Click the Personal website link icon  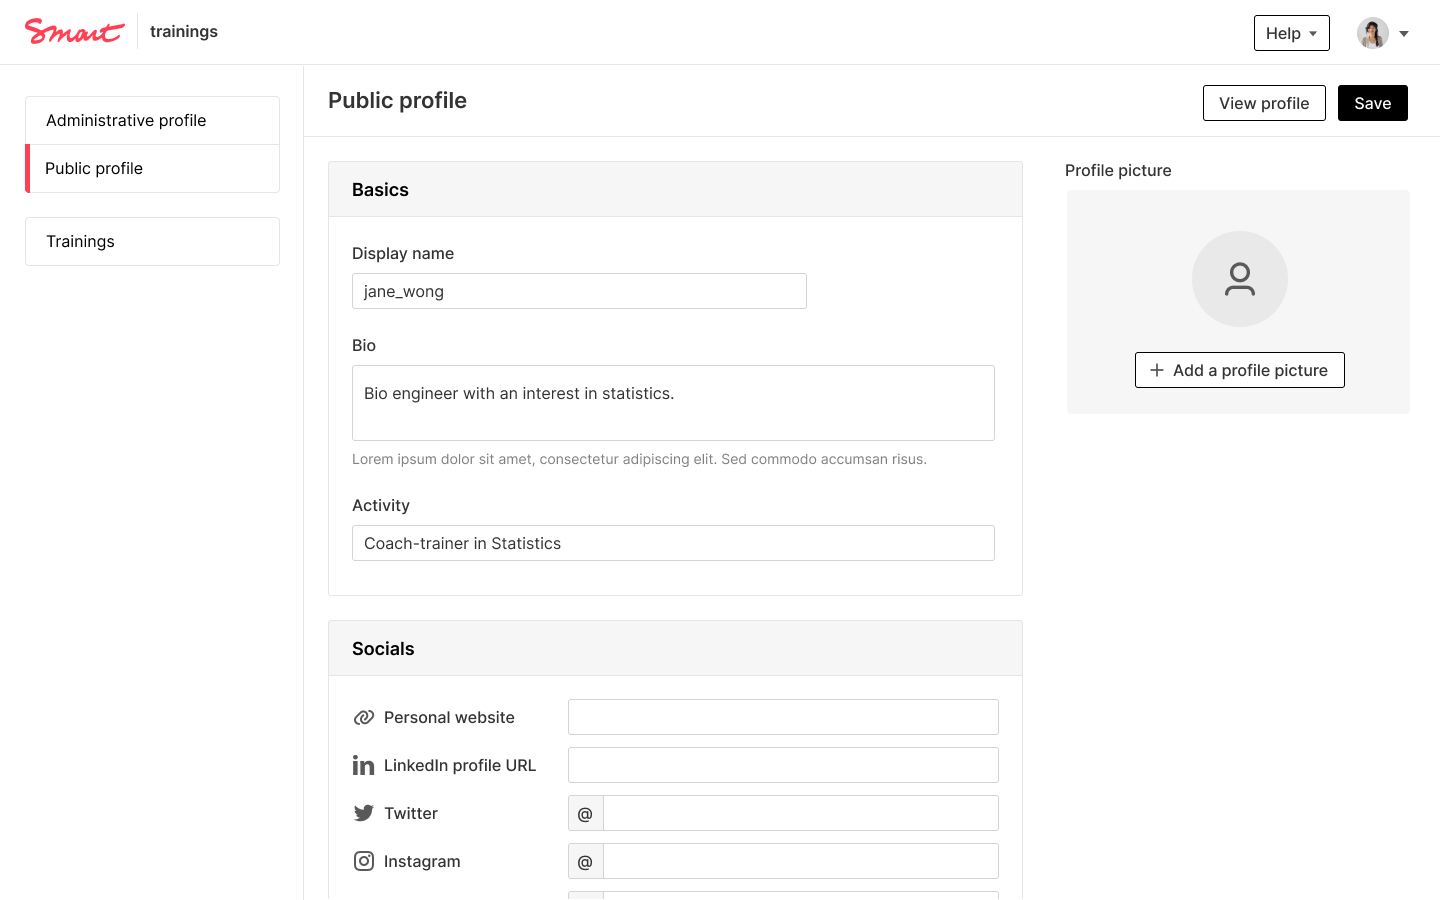point(364,717)
